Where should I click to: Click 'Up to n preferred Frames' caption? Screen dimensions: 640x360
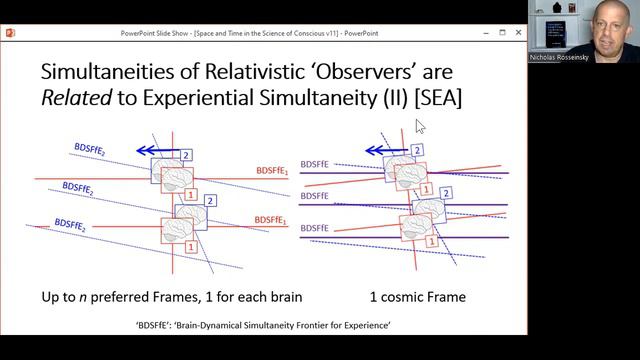click(x=172, y=297)
